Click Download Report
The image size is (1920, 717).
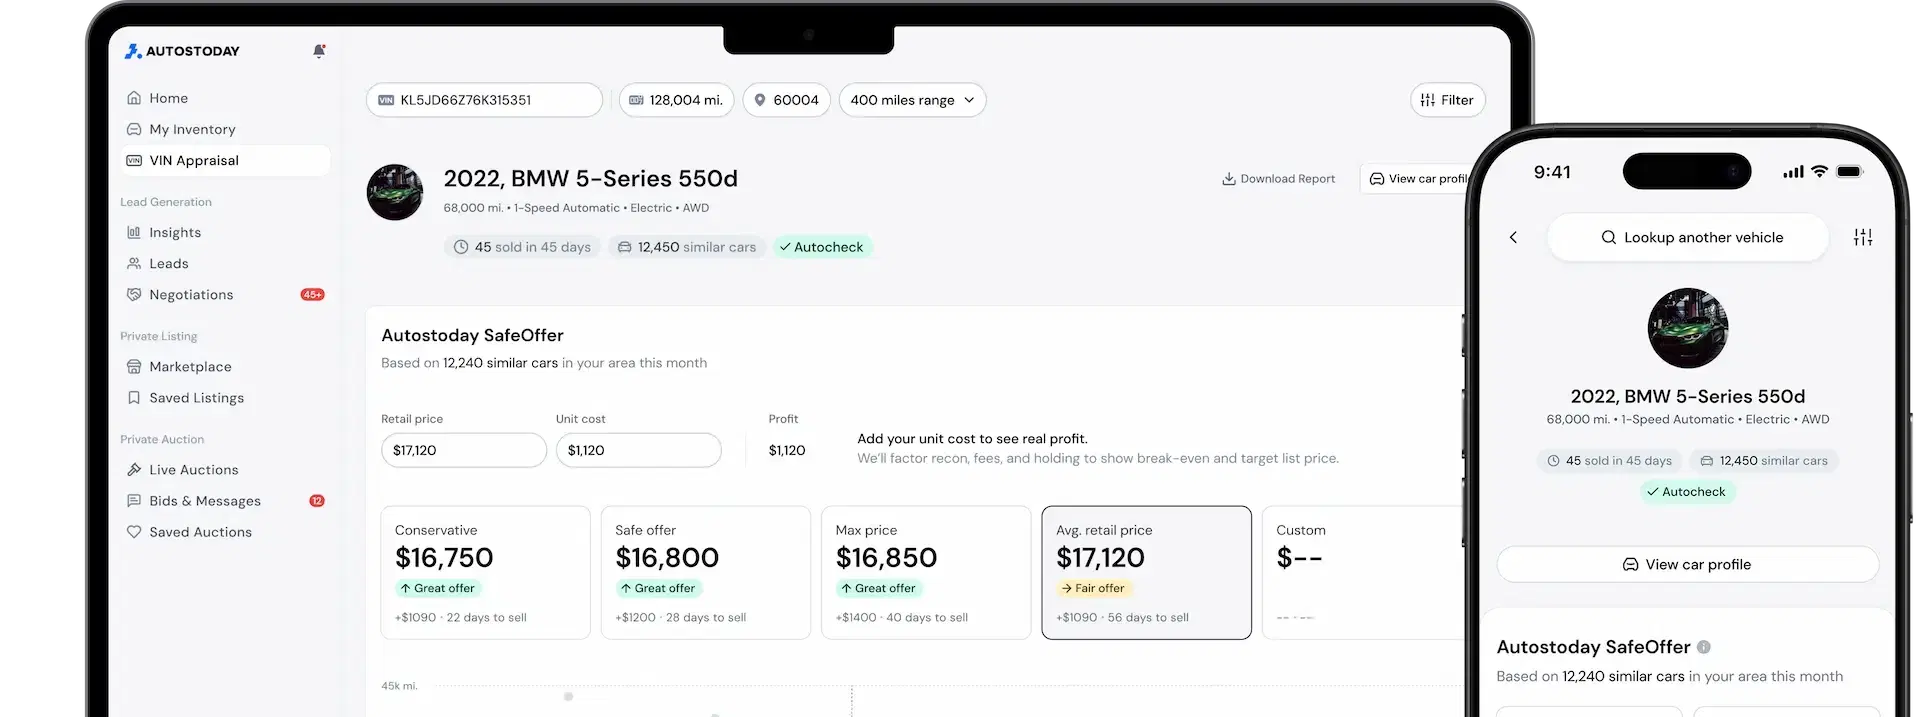[x=1278, y=178]
